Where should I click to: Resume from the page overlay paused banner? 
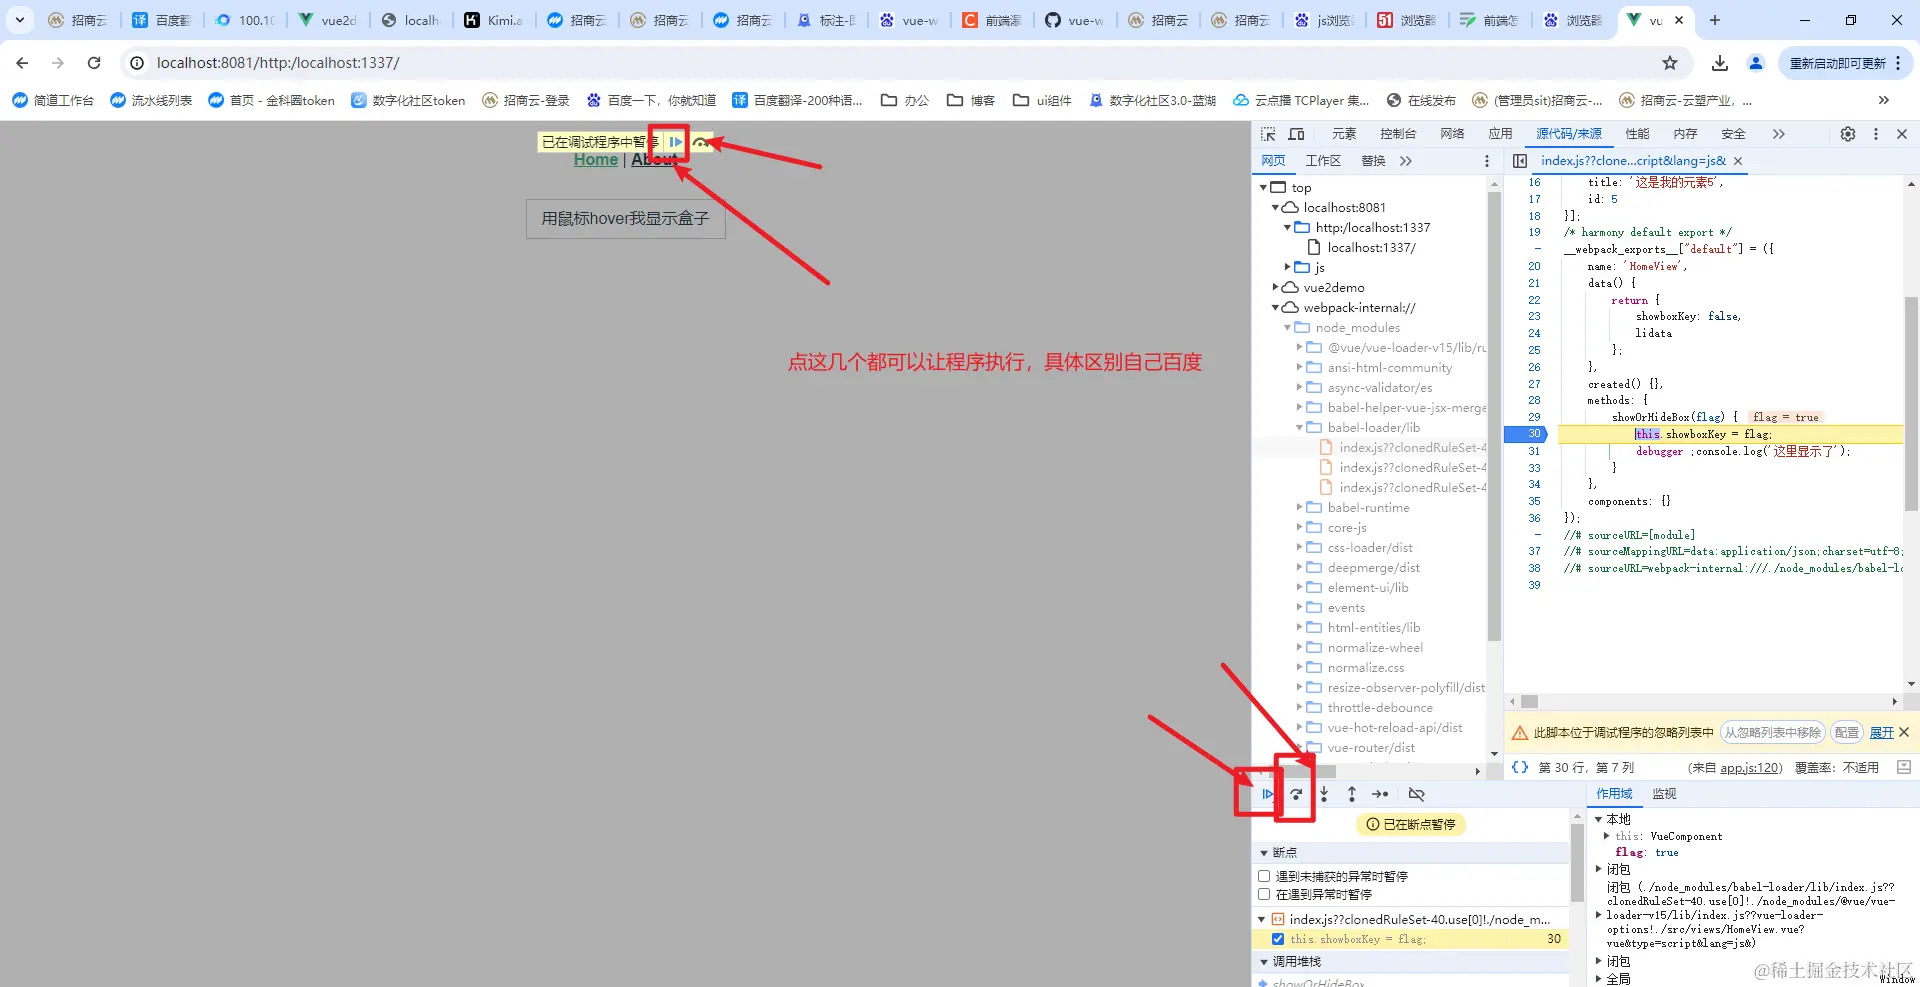pos(676,142)
